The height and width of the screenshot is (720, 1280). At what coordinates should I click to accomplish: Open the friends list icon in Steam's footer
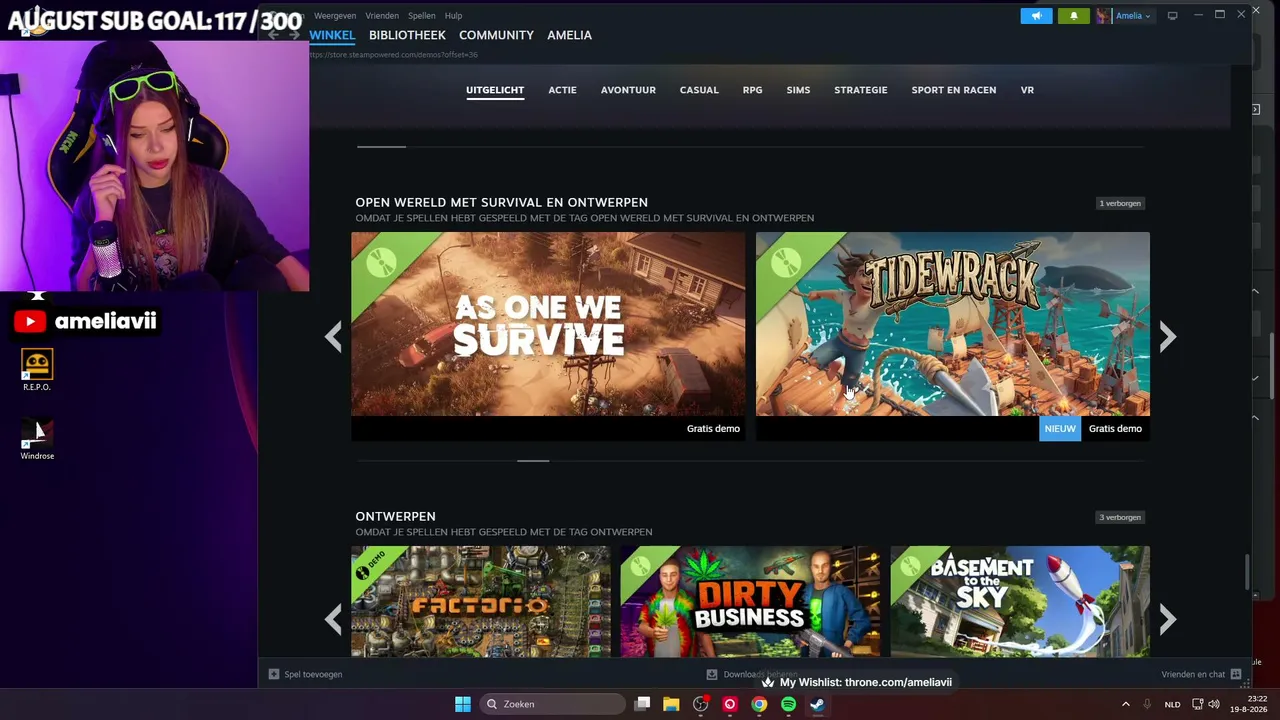click(1236, 674)
